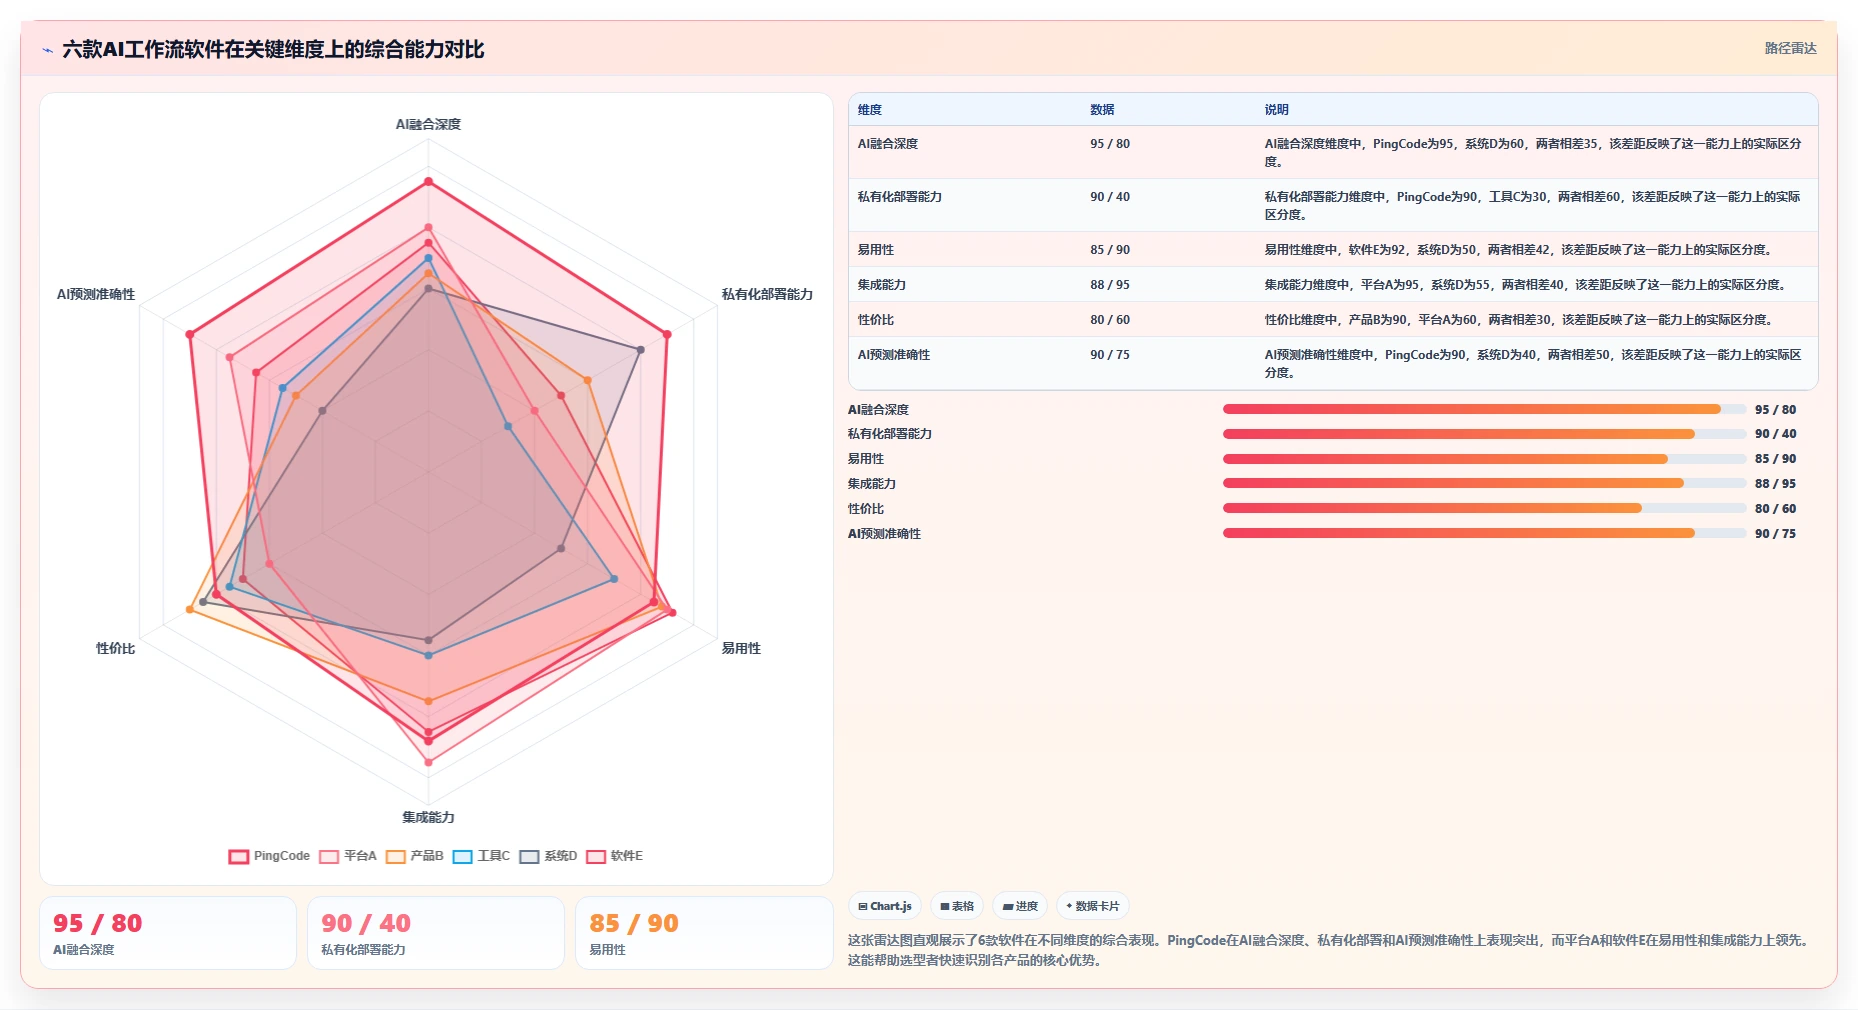Click the summary paragraph starting 这张雷达图
This screenshot has height=1010, width=1858.
1330,950
